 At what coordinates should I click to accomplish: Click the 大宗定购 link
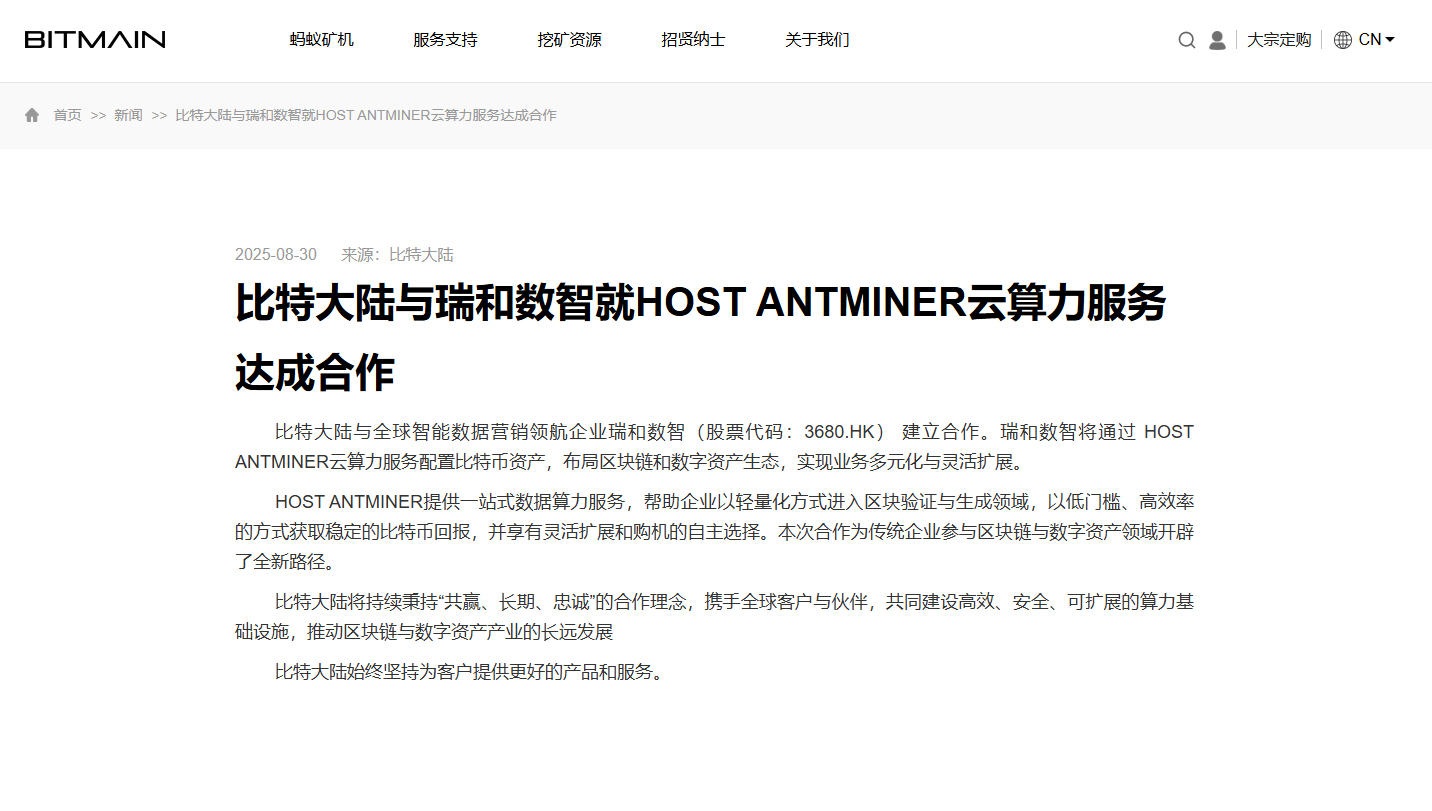[1278, 39]
